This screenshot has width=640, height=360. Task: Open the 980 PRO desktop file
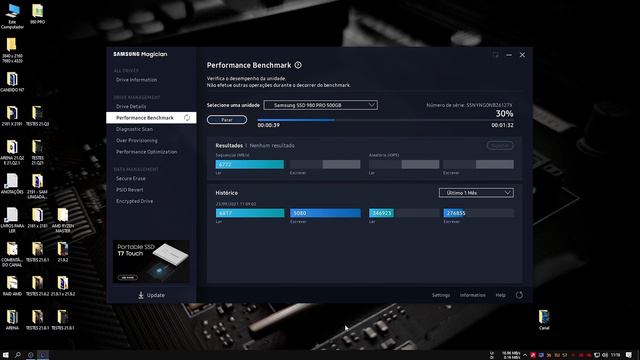pyautogui.click(x=38, y=14)
